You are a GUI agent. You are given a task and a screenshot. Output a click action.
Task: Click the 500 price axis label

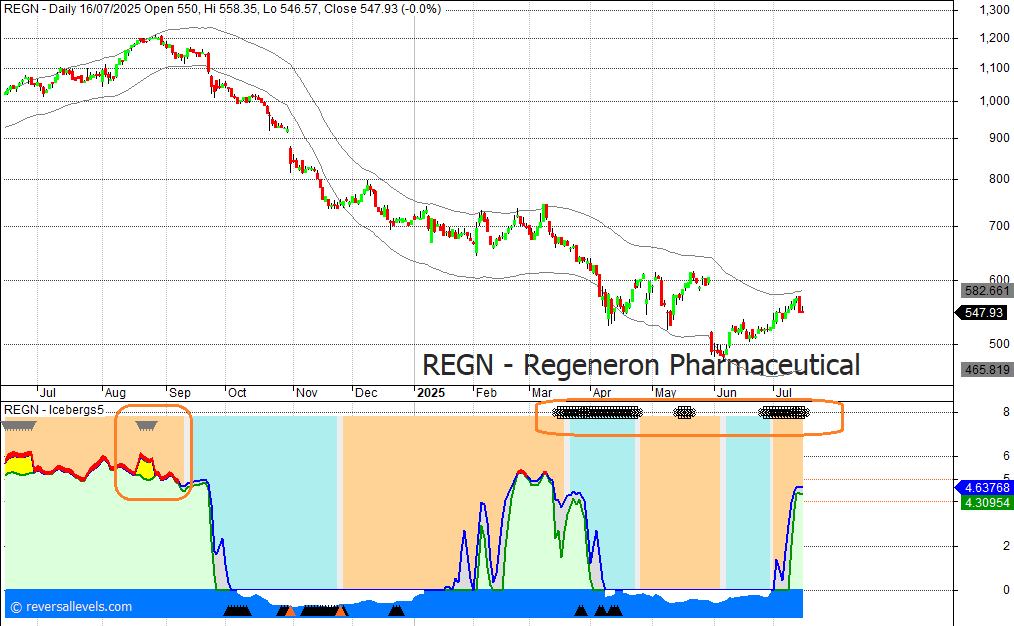pyautogui.click(x=999, y=344)
